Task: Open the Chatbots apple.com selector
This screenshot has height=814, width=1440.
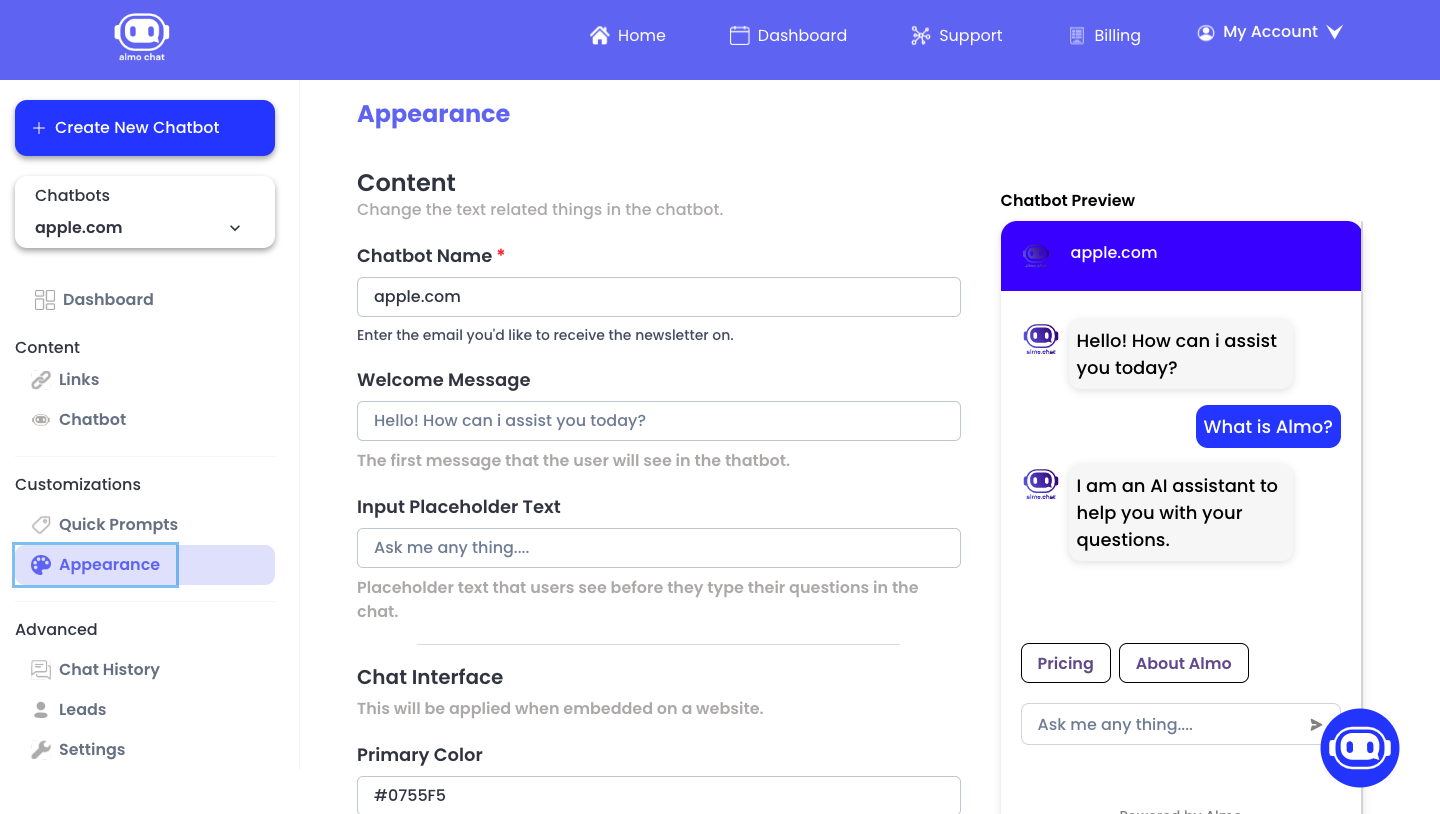Action: (x=145, y=212)
